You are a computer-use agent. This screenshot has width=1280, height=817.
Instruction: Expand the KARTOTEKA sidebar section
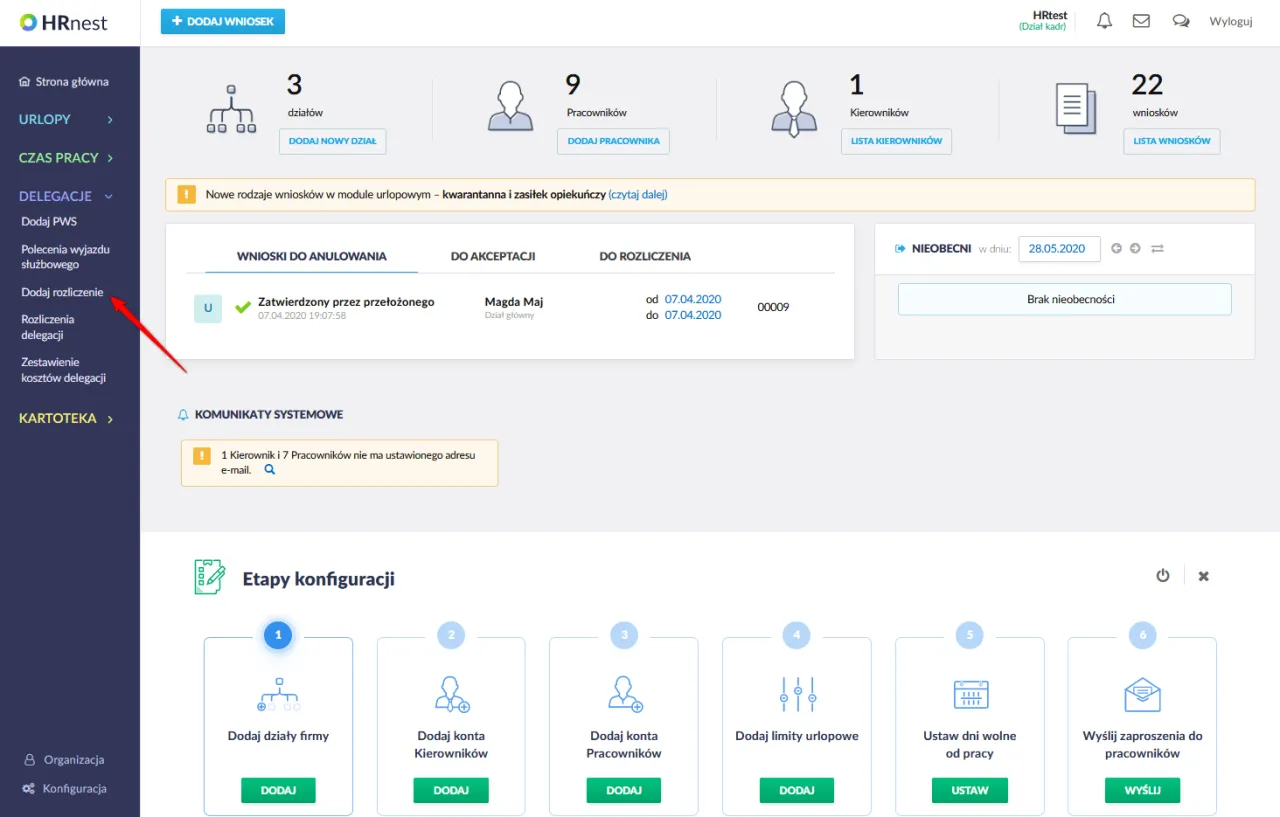click(x=66, y=419)
